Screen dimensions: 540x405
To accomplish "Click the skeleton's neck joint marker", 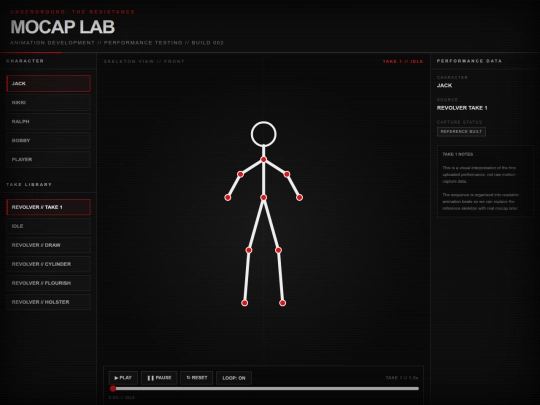I will coord(263,159).
